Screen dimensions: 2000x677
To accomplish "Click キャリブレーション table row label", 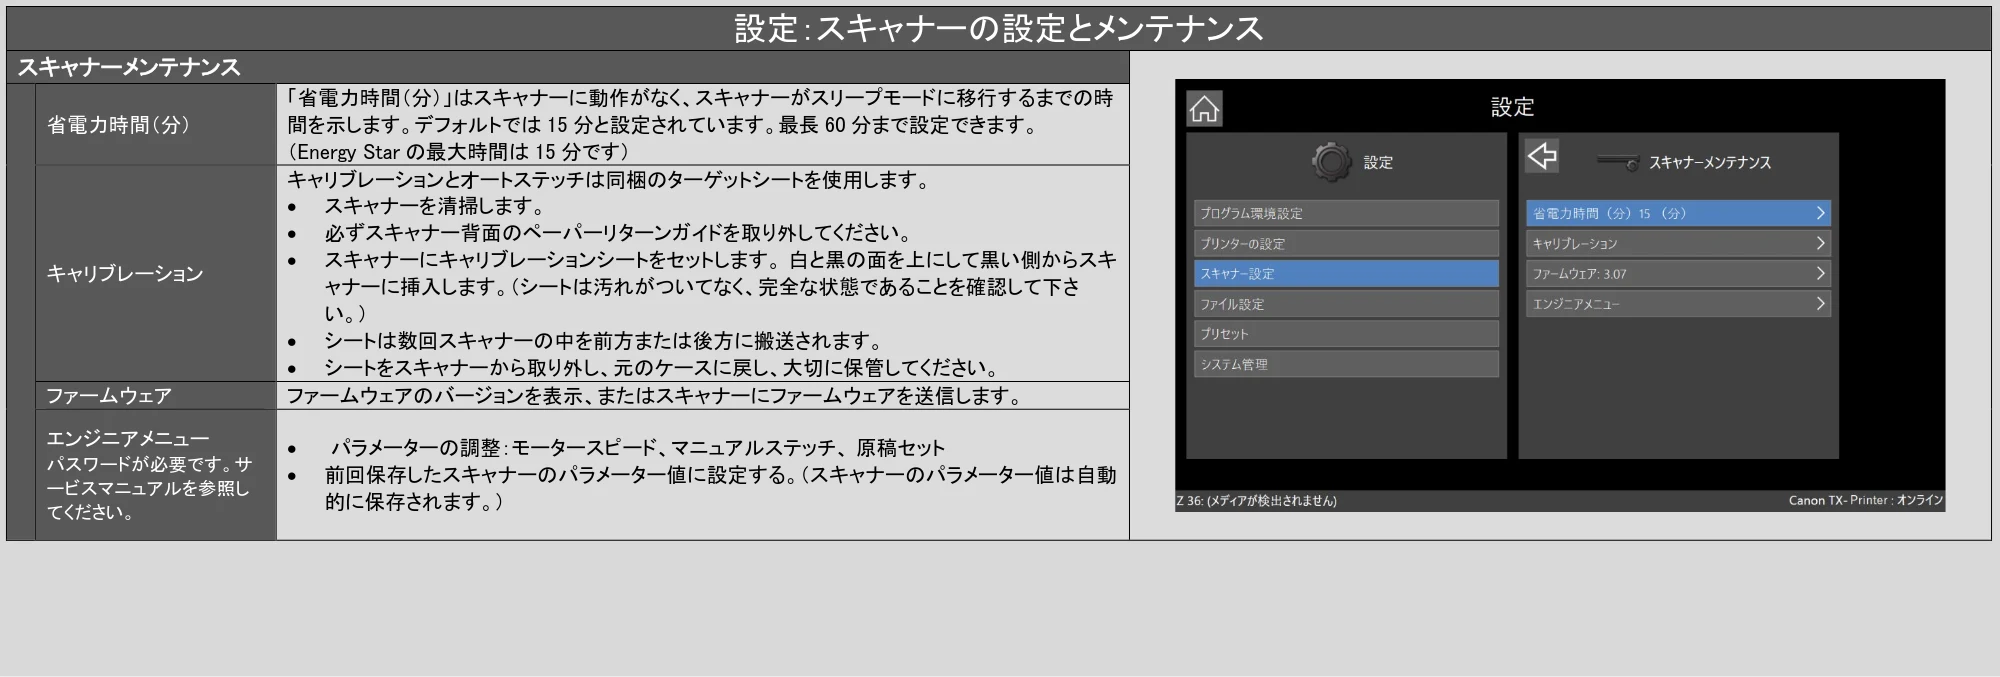I will click(x=125, y=274).
